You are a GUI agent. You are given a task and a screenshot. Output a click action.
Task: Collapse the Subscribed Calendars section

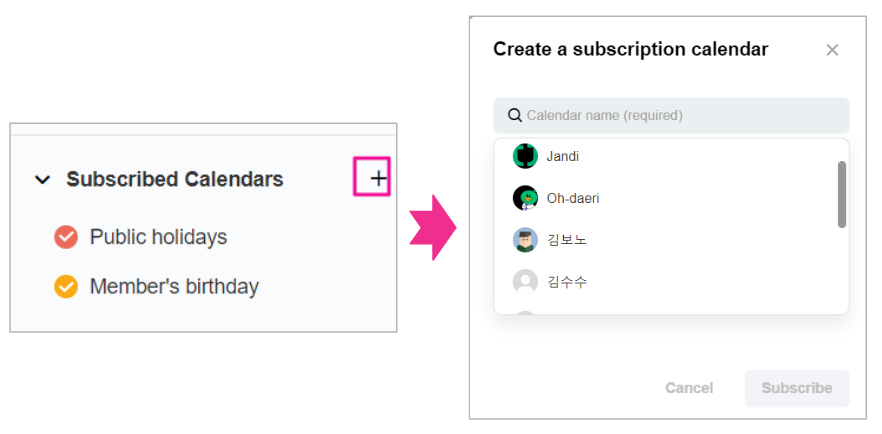42,180
